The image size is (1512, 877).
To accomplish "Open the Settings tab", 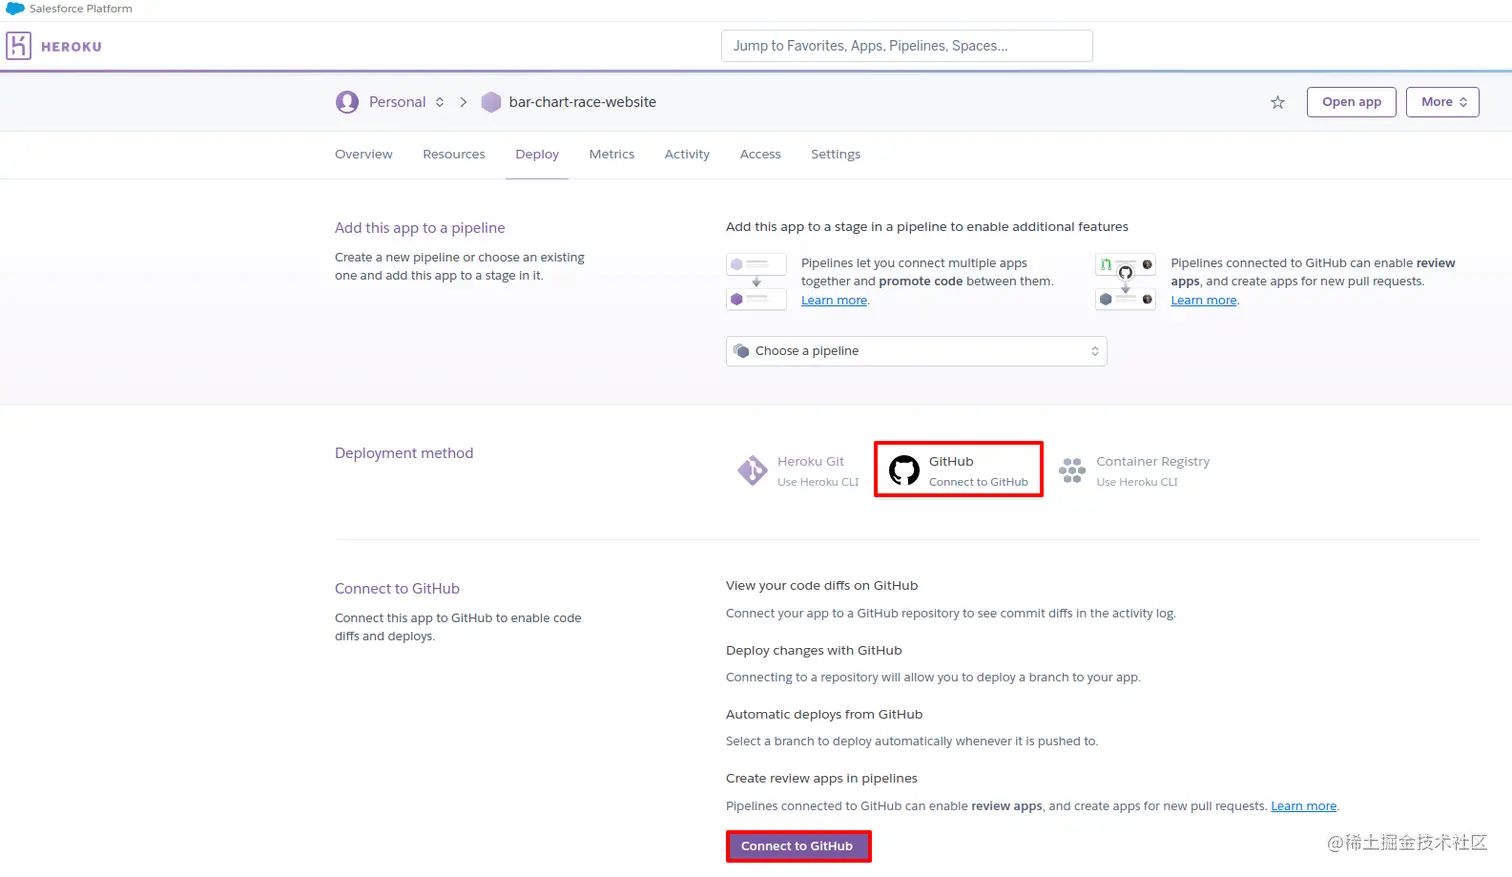I will [x=835, y=154].
